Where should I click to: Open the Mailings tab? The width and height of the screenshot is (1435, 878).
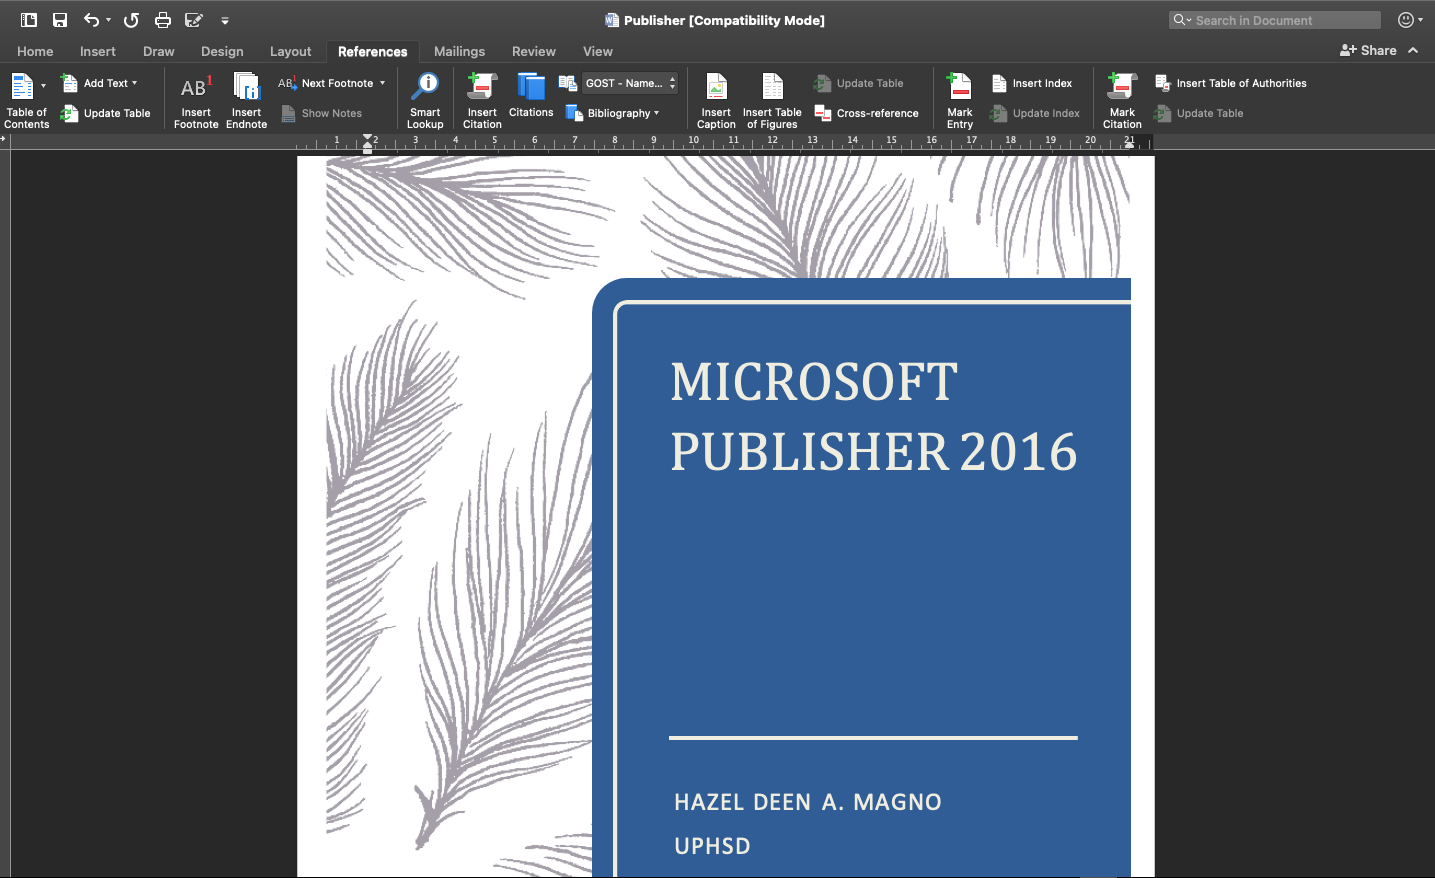pos(459,51)
